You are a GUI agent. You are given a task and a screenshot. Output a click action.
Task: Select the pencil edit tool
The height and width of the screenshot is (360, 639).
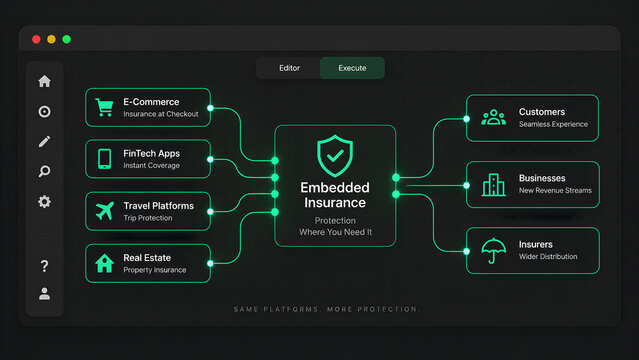[44, 141]
